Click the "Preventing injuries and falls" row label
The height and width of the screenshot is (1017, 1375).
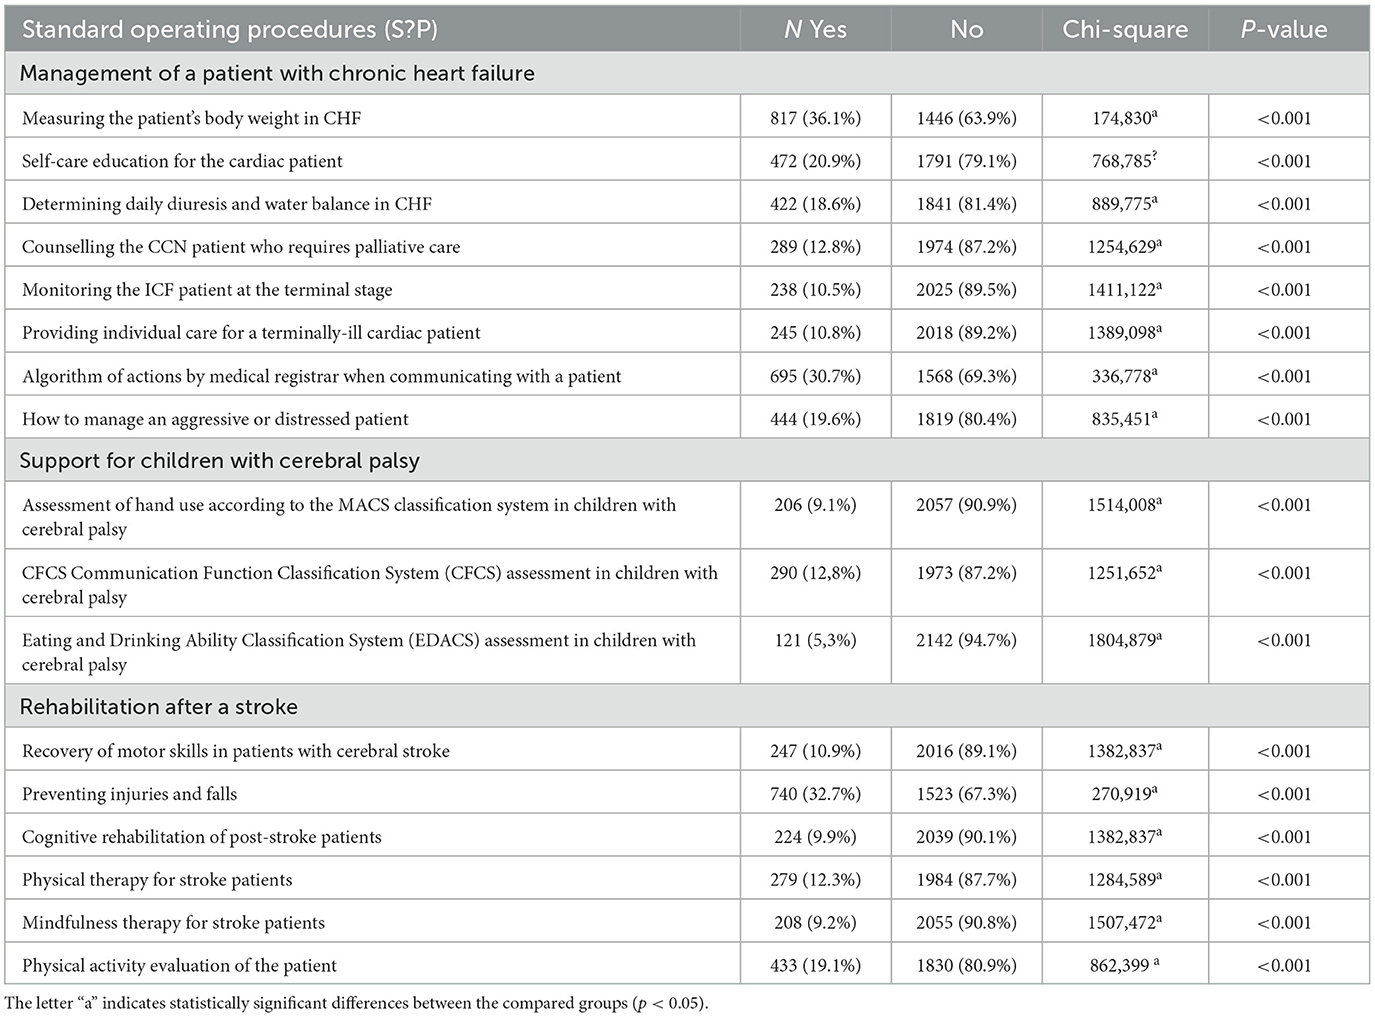click(x=130, y=794)
